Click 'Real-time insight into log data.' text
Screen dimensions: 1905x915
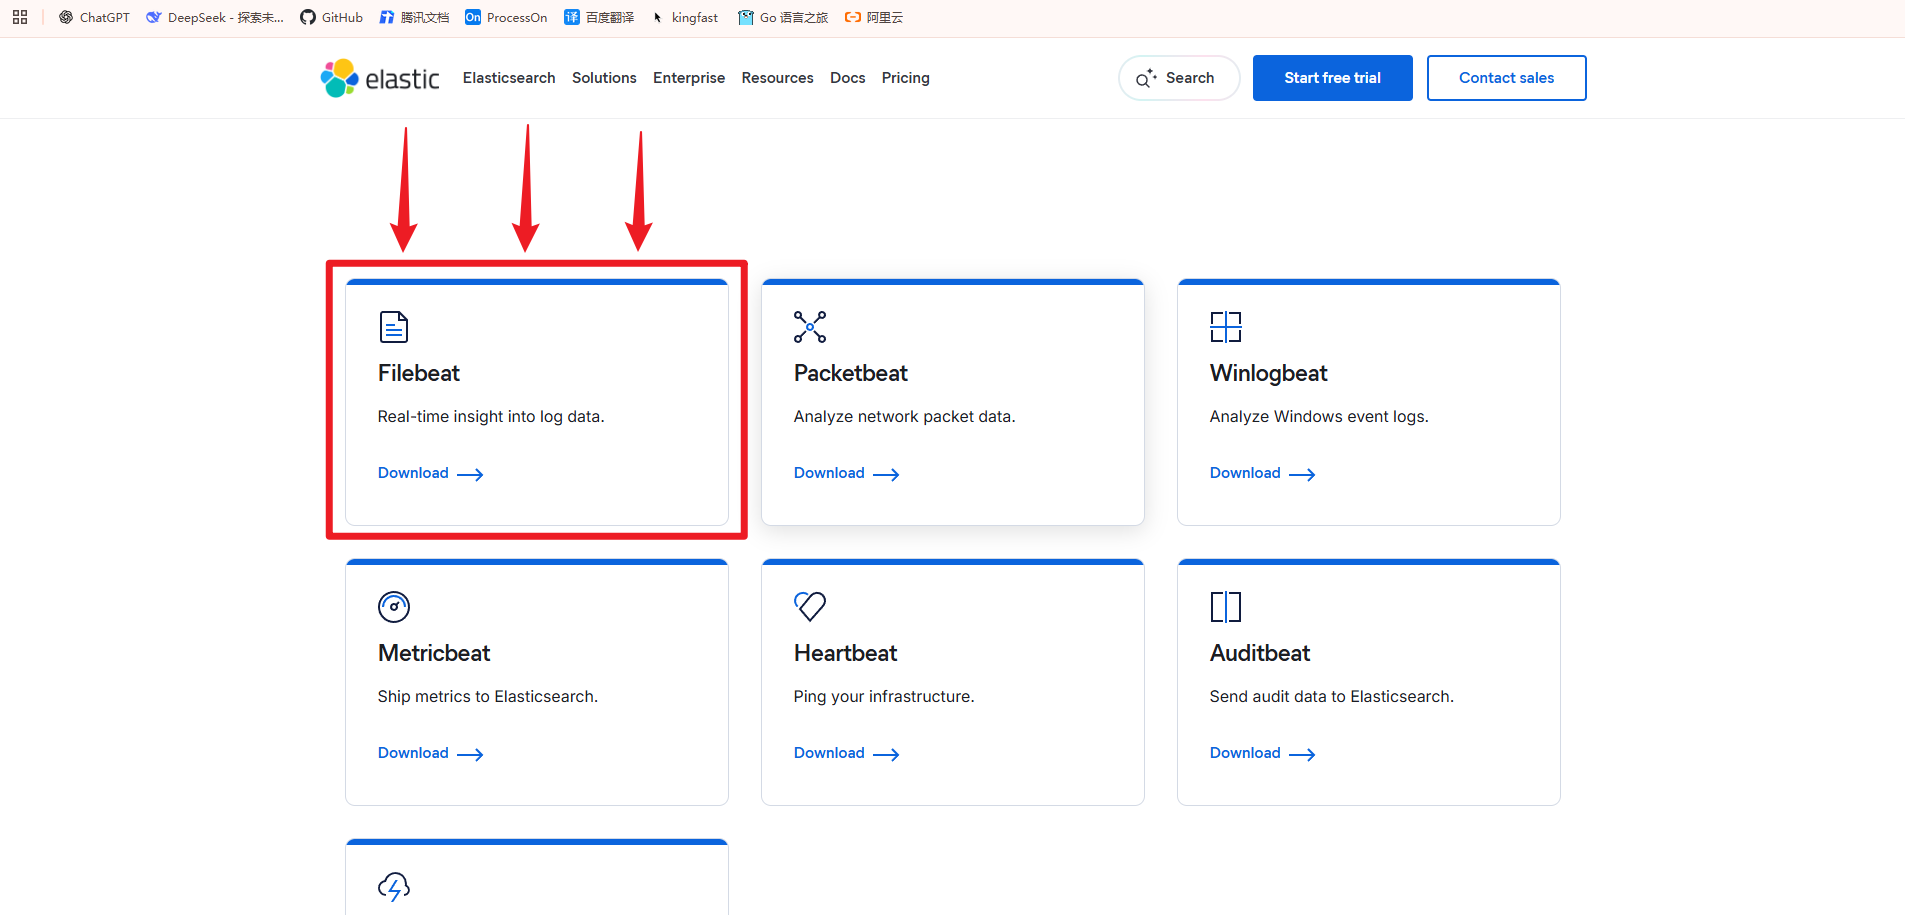491,417
